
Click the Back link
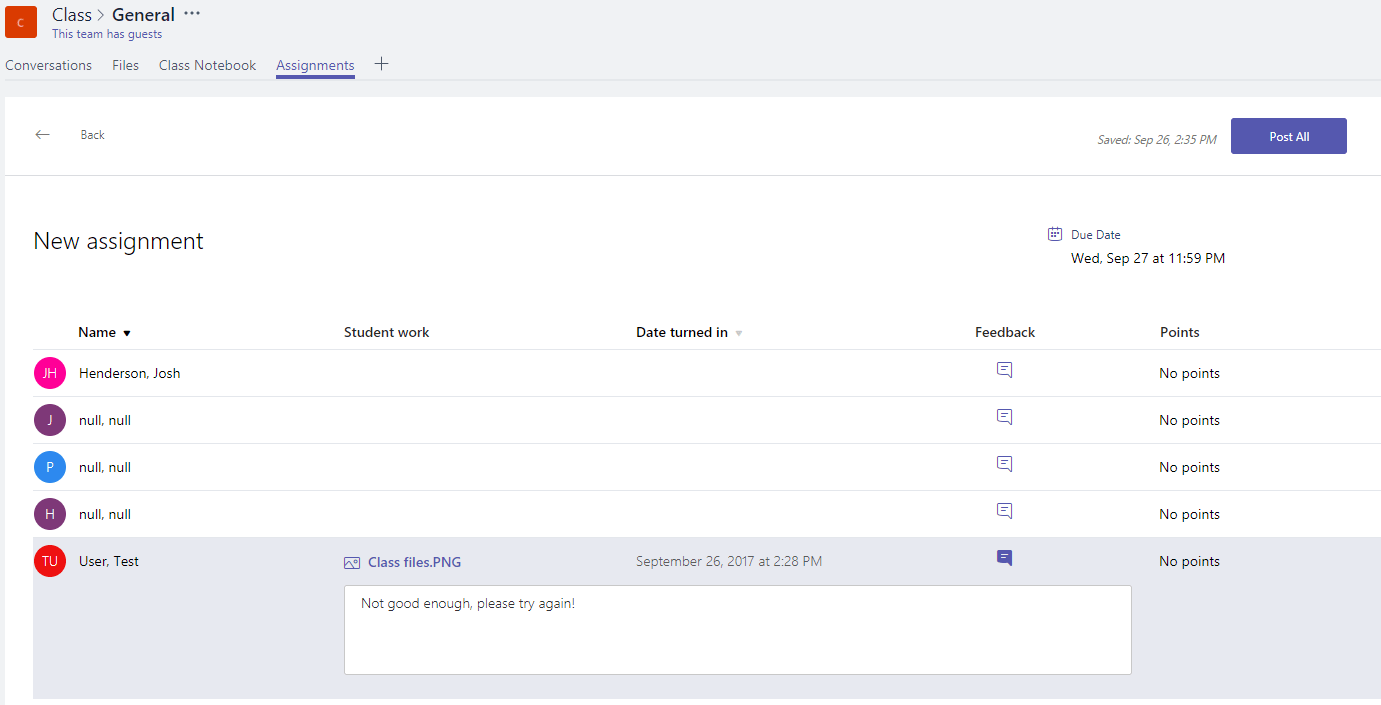point(93,135)
